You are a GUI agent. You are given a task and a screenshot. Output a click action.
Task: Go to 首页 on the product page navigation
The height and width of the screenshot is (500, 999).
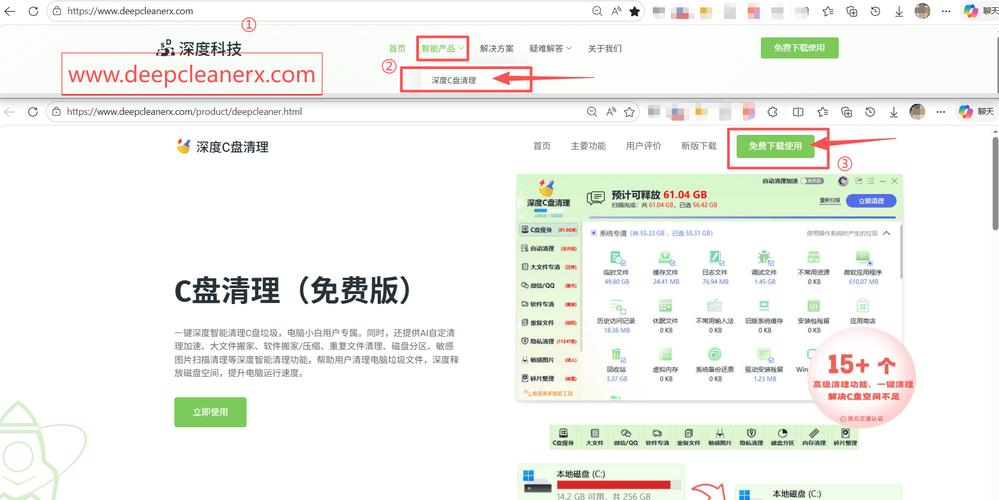pyautogui.click(x=542, y=146)
